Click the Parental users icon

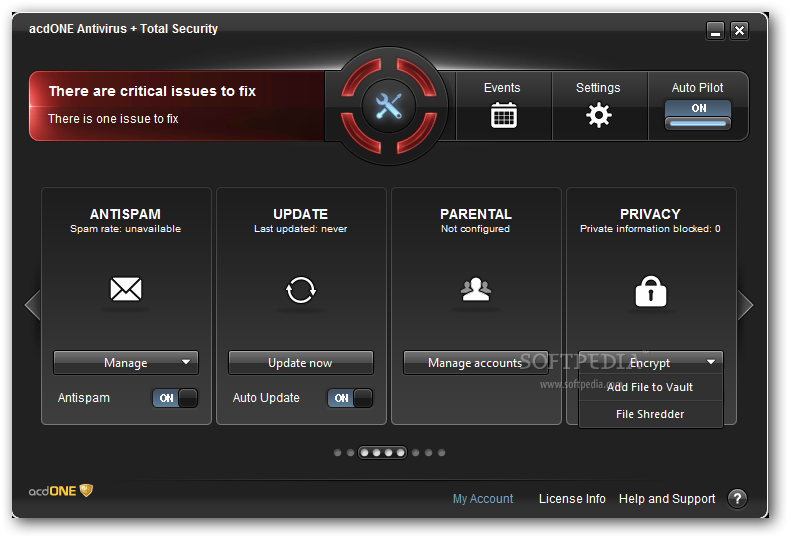pyautogui.click(x=476, y=289)
